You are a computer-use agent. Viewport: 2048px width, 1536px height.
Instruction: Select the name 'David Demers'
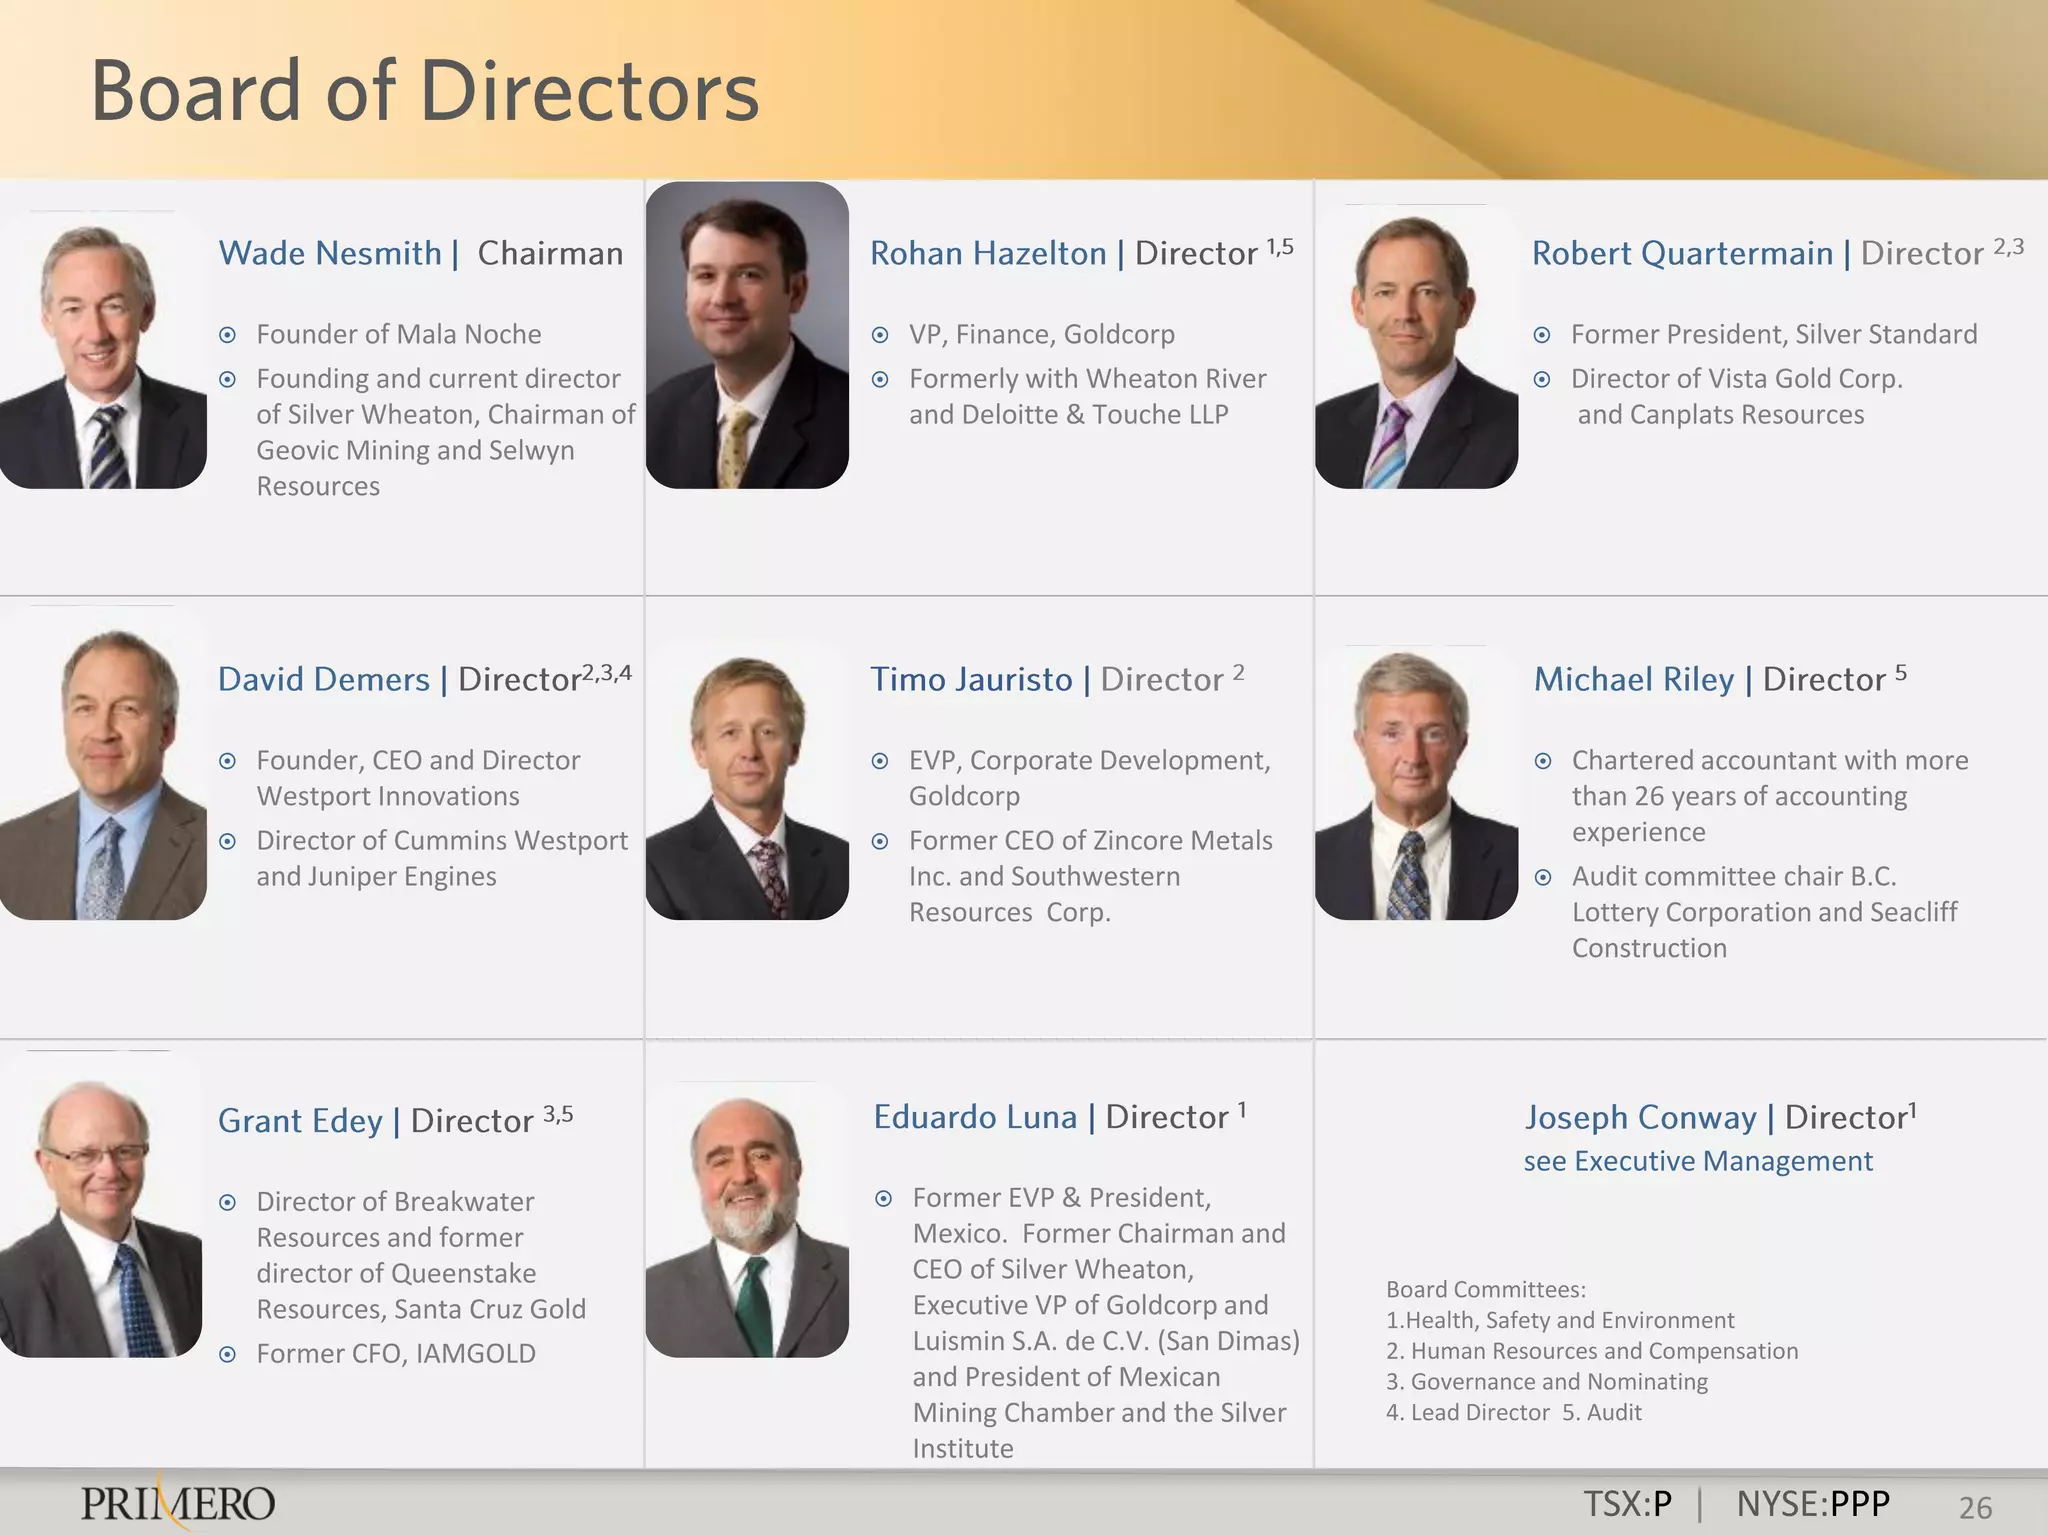(324, 679)
